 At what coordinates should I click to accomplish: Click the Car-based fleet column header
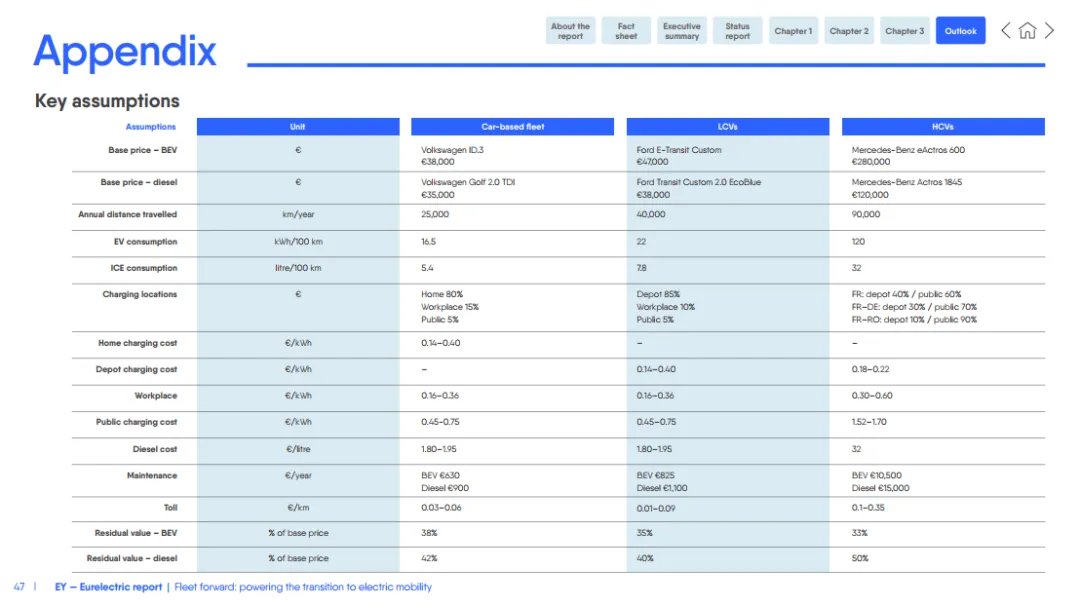coord(512,127)
